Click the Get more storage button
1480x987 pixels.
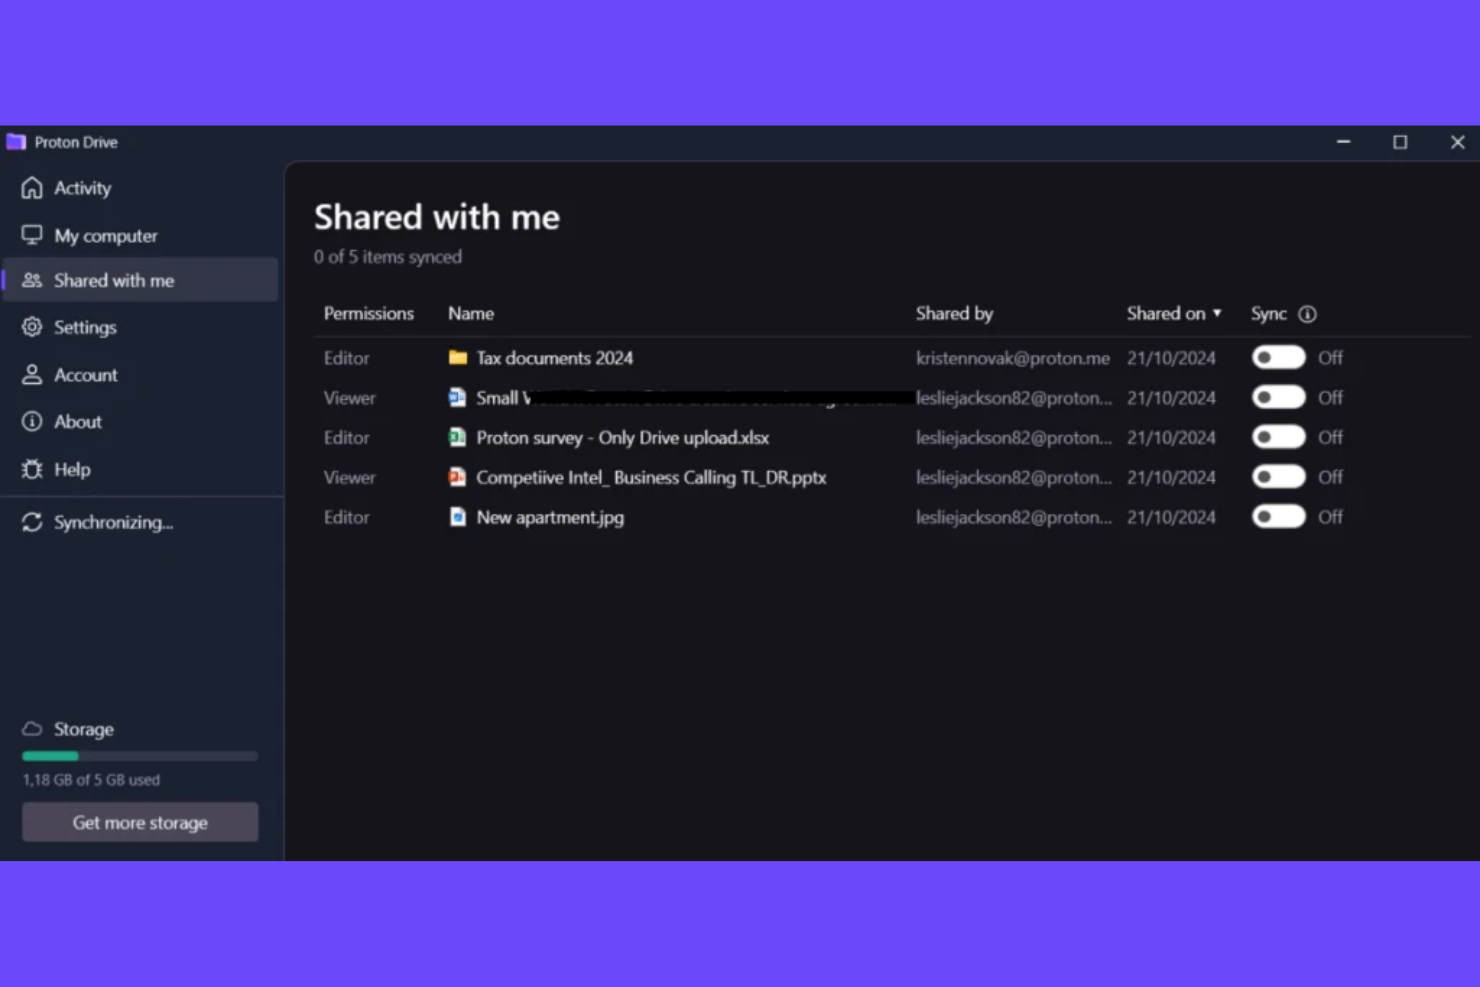tap(140, 822)
